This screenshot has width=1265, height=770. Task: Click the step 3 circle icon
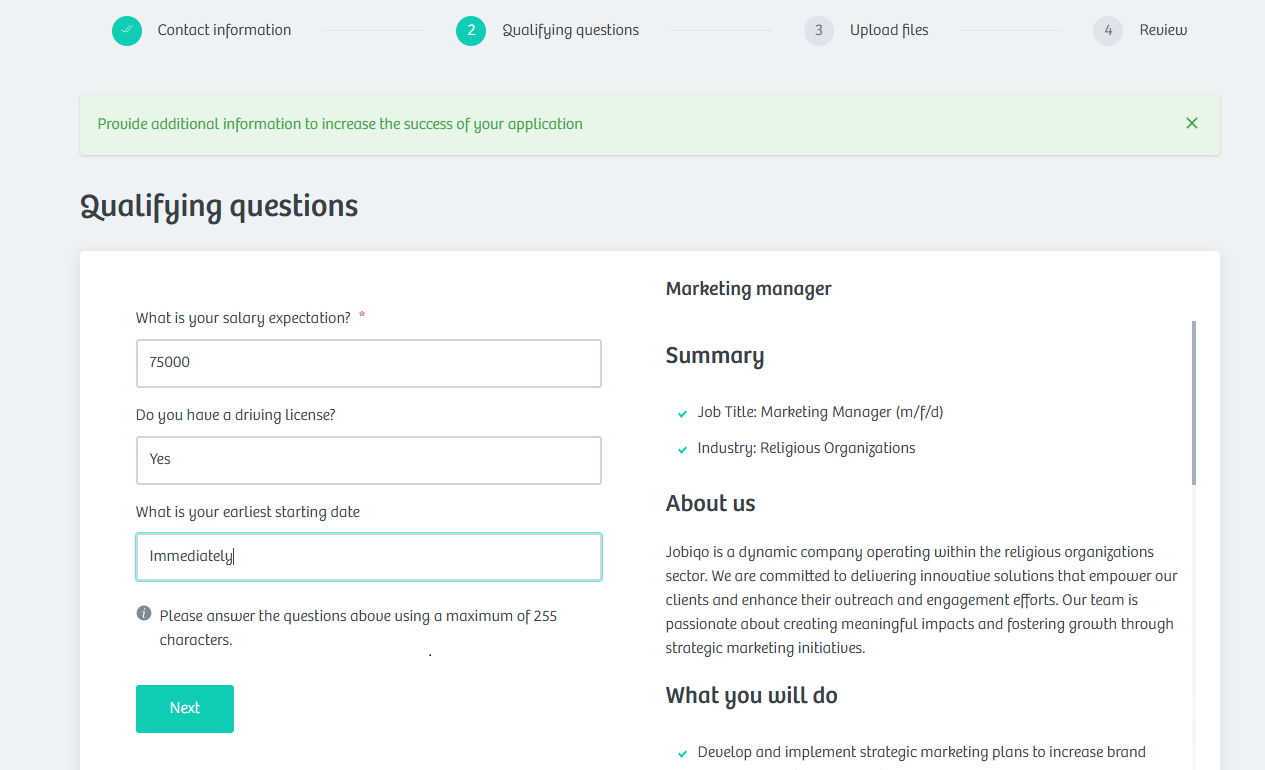(x=819, y=31)
